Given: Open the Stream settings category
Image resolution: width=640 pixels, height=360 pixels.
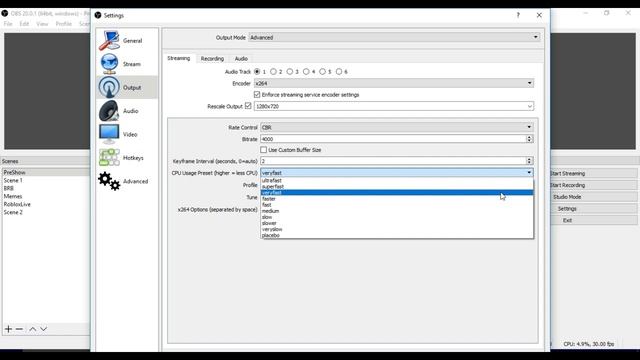Looking at the screenshot, I should tap(127, 64).
